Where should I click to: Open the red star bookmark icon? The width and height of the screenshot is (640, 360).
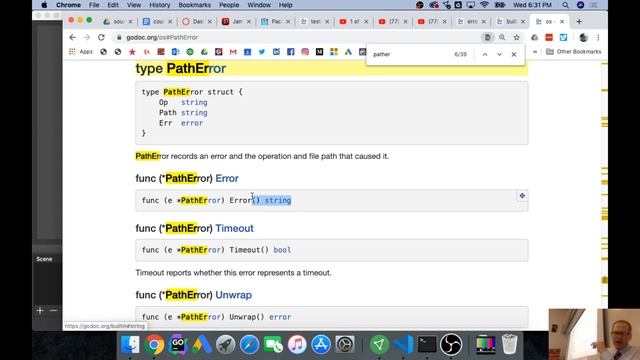pyautogui.click(x=132, y=51)
